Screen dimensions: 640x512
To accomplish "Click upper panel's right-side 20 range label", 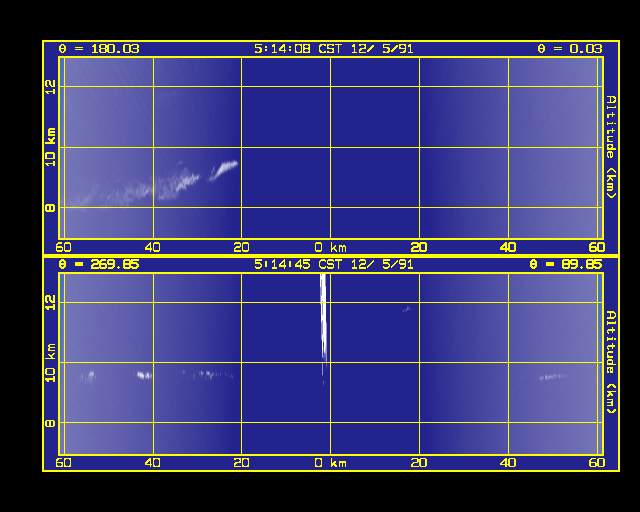I will point(419,247).
